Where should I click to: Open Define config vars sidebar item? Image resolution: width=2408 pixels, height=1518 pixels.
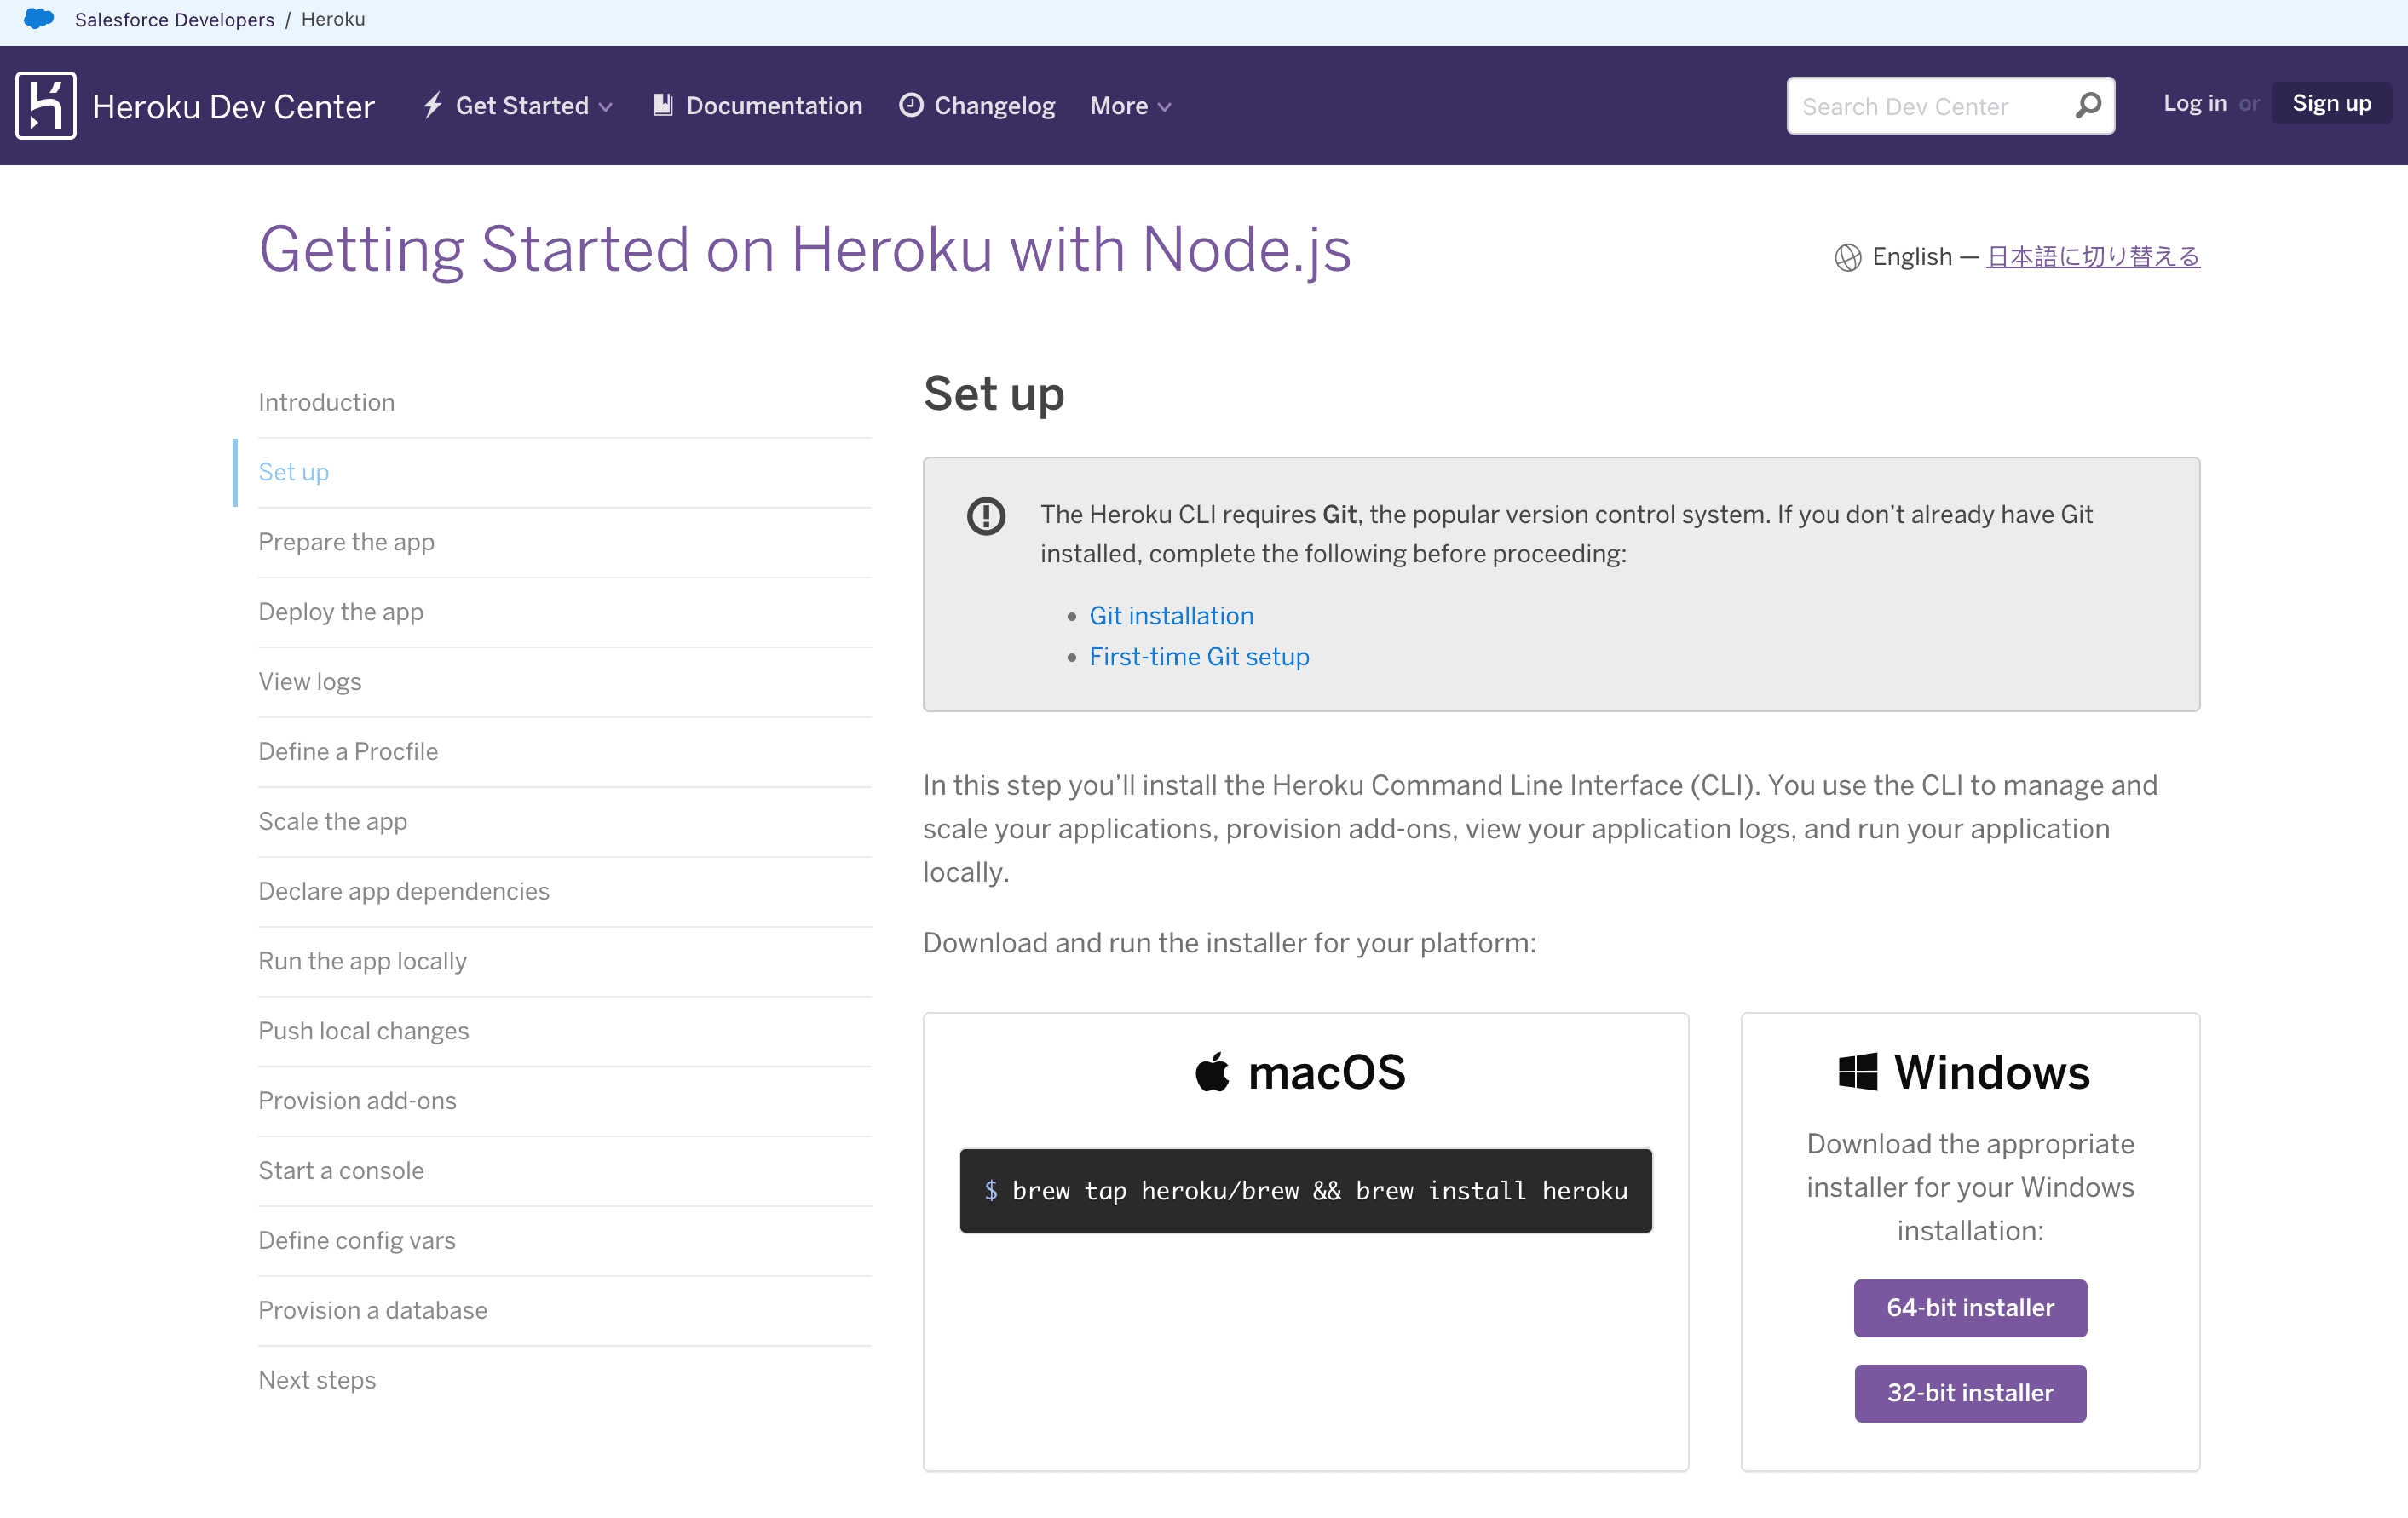point(564,1241)
